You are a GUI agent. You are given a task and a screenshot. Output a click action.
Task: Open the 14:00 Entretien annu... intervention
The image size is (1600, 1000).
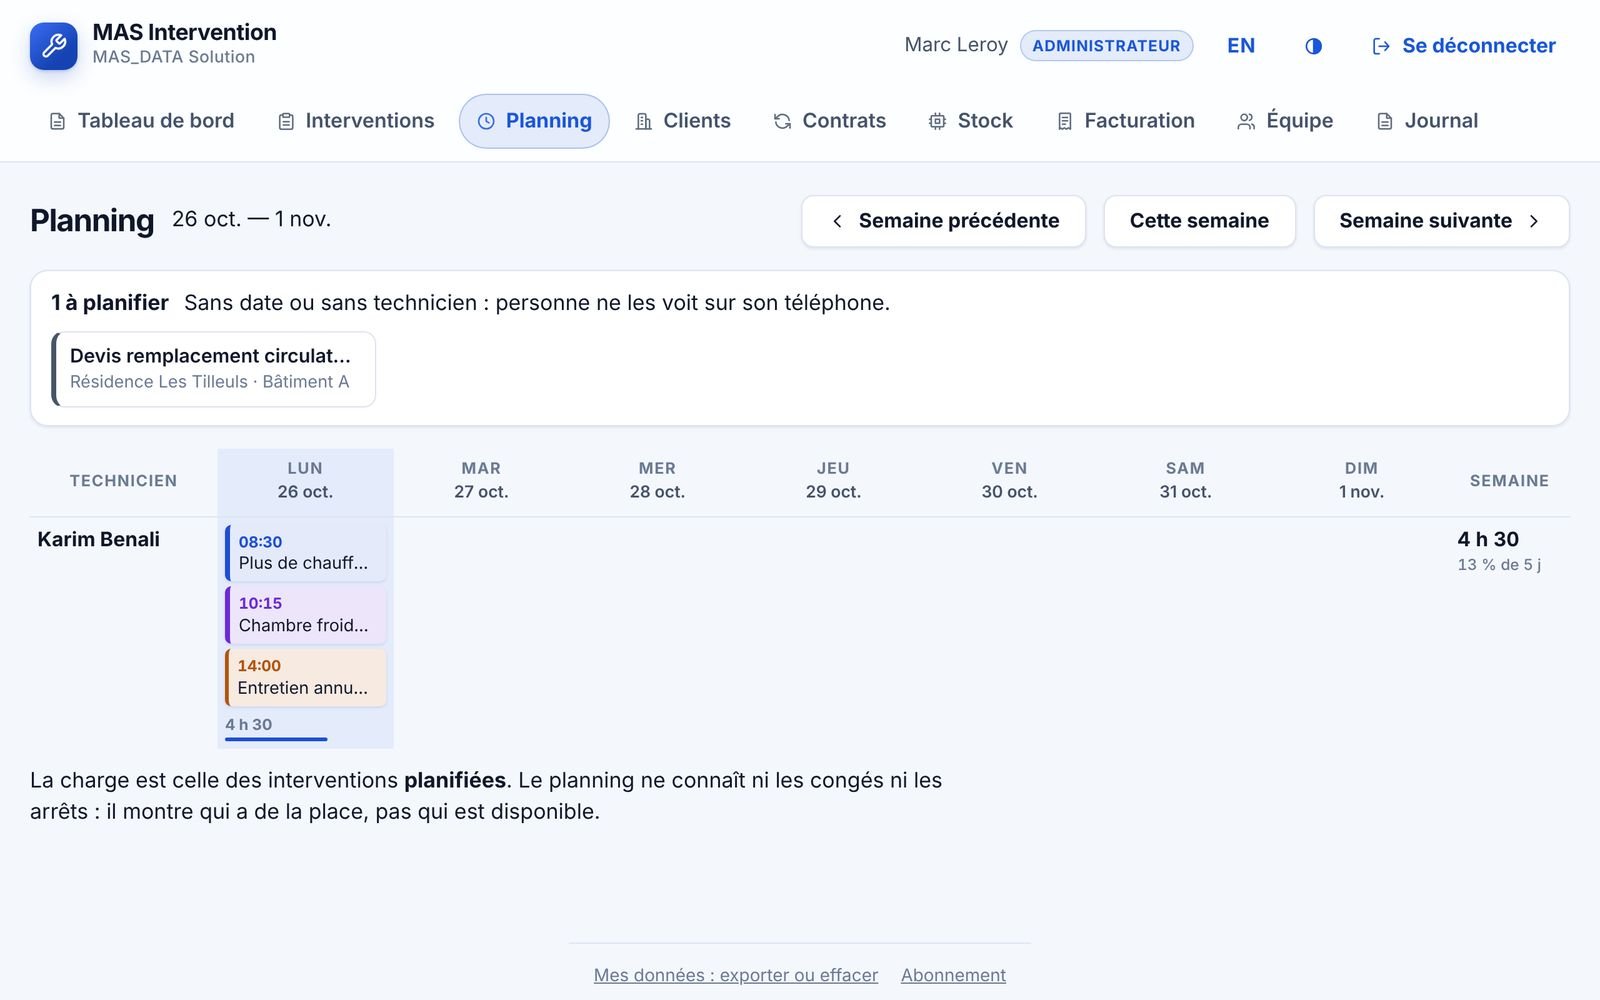[306, 677]
